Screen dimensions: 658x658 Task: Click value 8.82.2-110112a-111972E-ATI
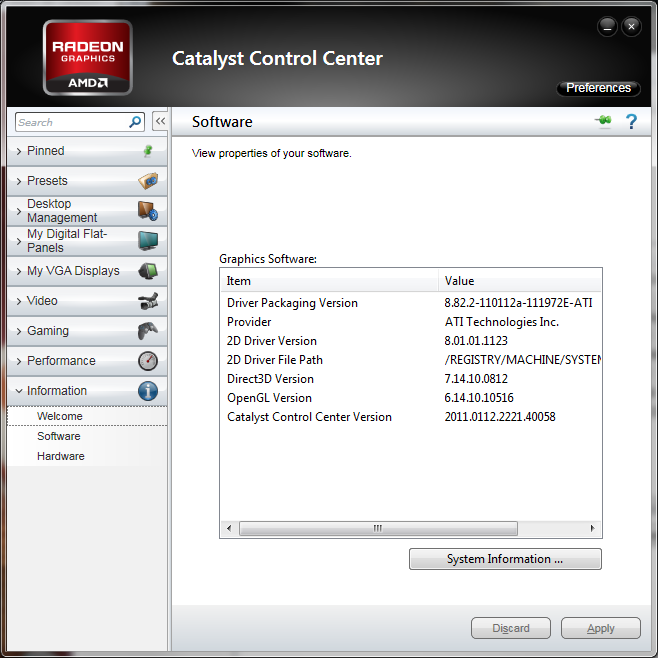[x=518, y=303]
